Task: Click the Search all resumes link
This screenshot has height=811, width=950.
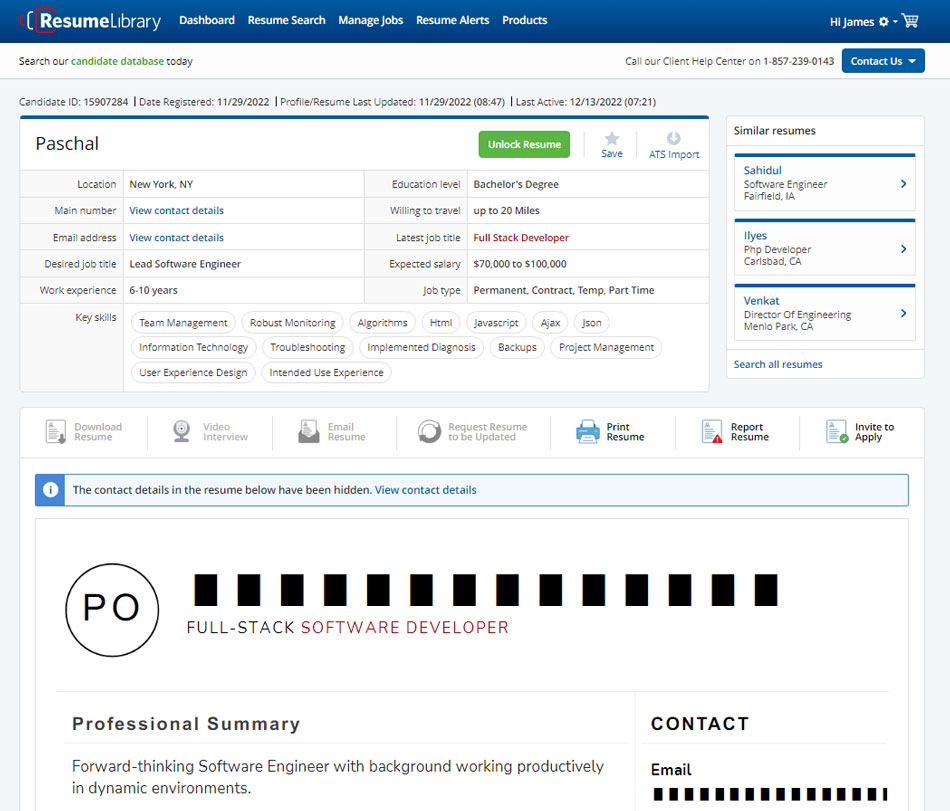Action: 778,364
